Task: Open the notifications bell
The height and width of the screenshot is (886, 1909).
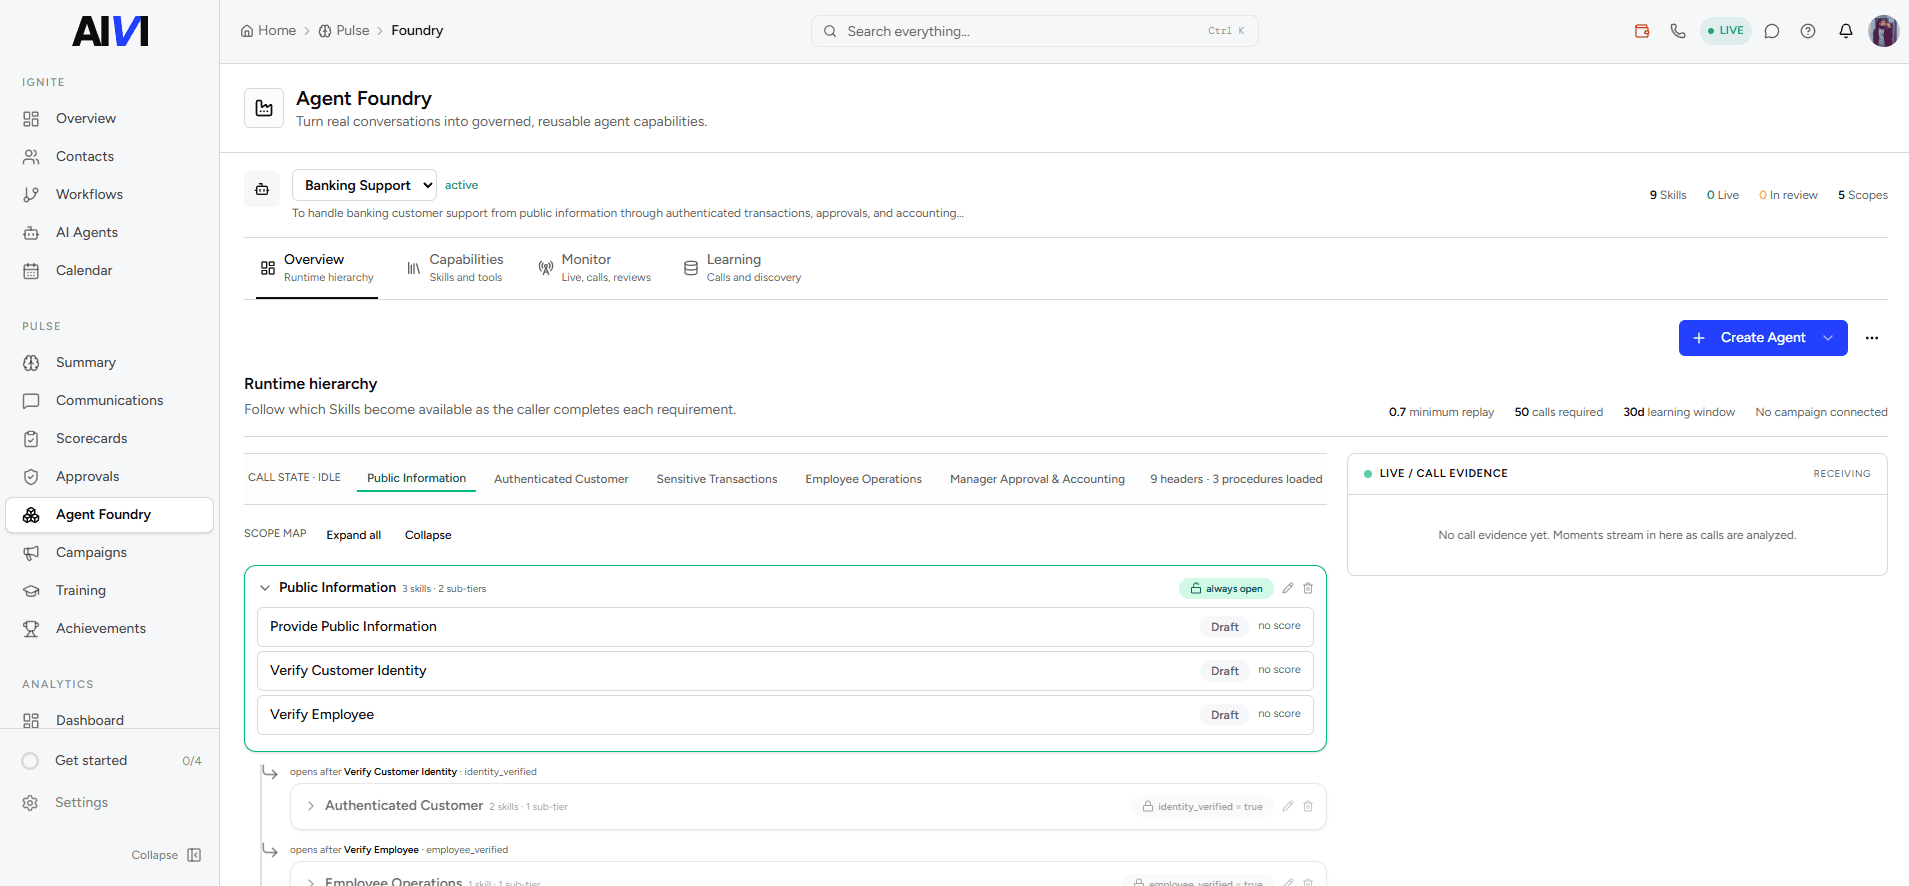Action: [x=1846, y=31]
